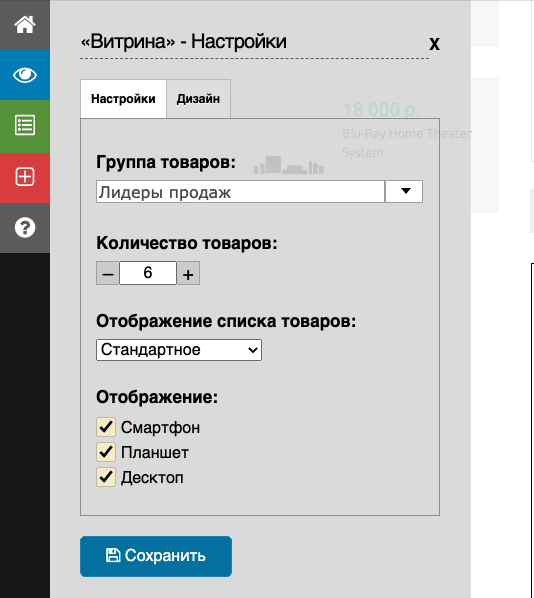Click the Лидеры продаж combo box field

pyautogui.click(x=240, y=191)
